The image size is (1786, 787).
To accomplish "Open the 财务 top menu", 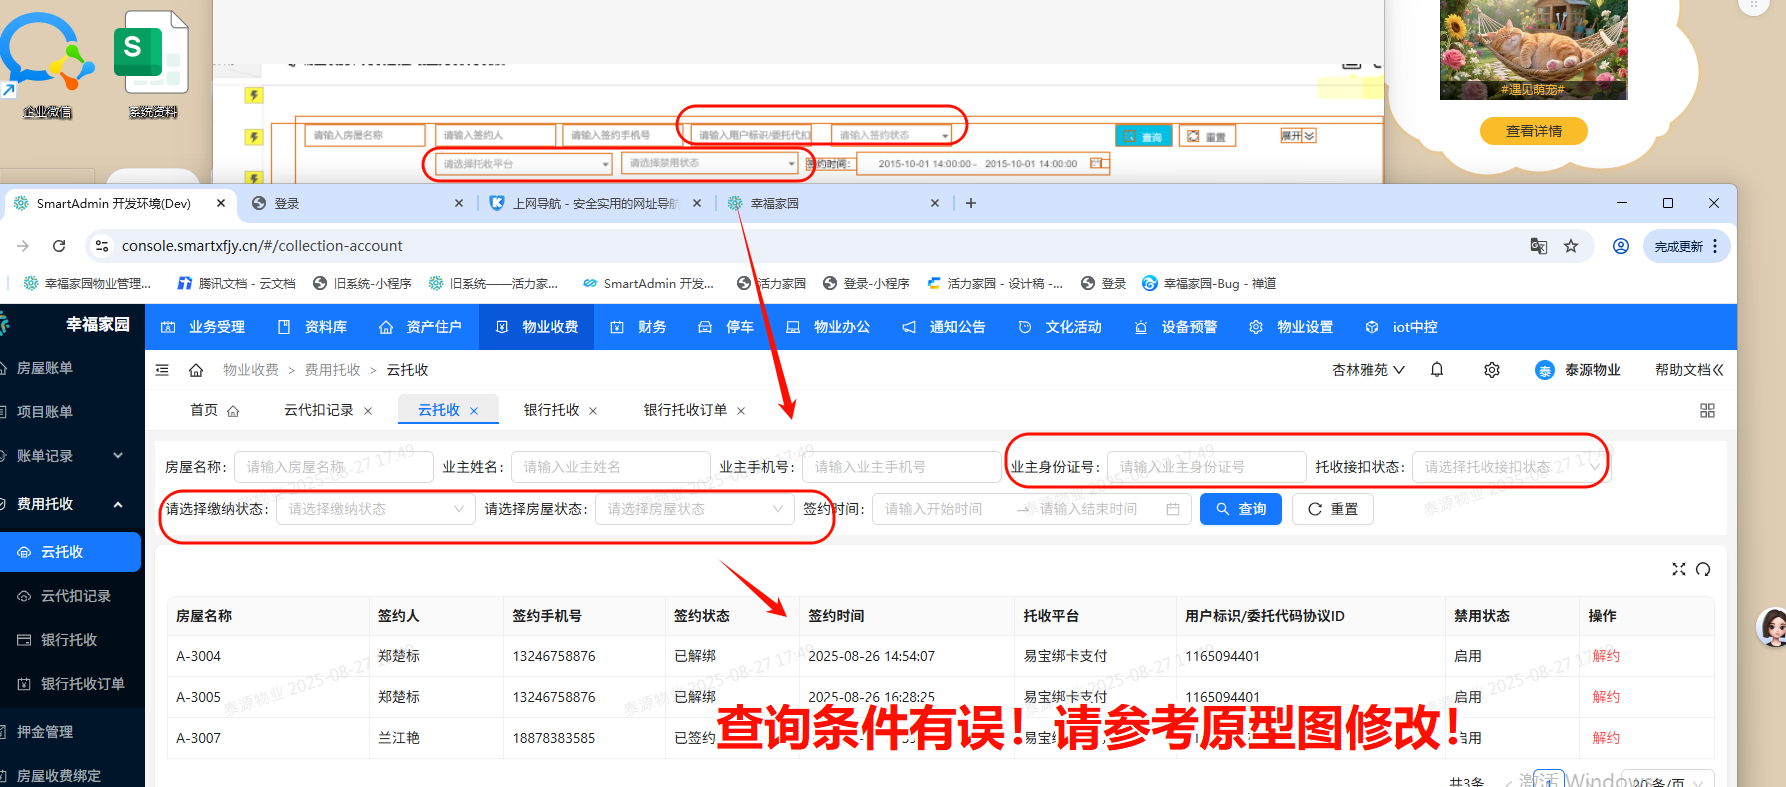I will point(640,327).
